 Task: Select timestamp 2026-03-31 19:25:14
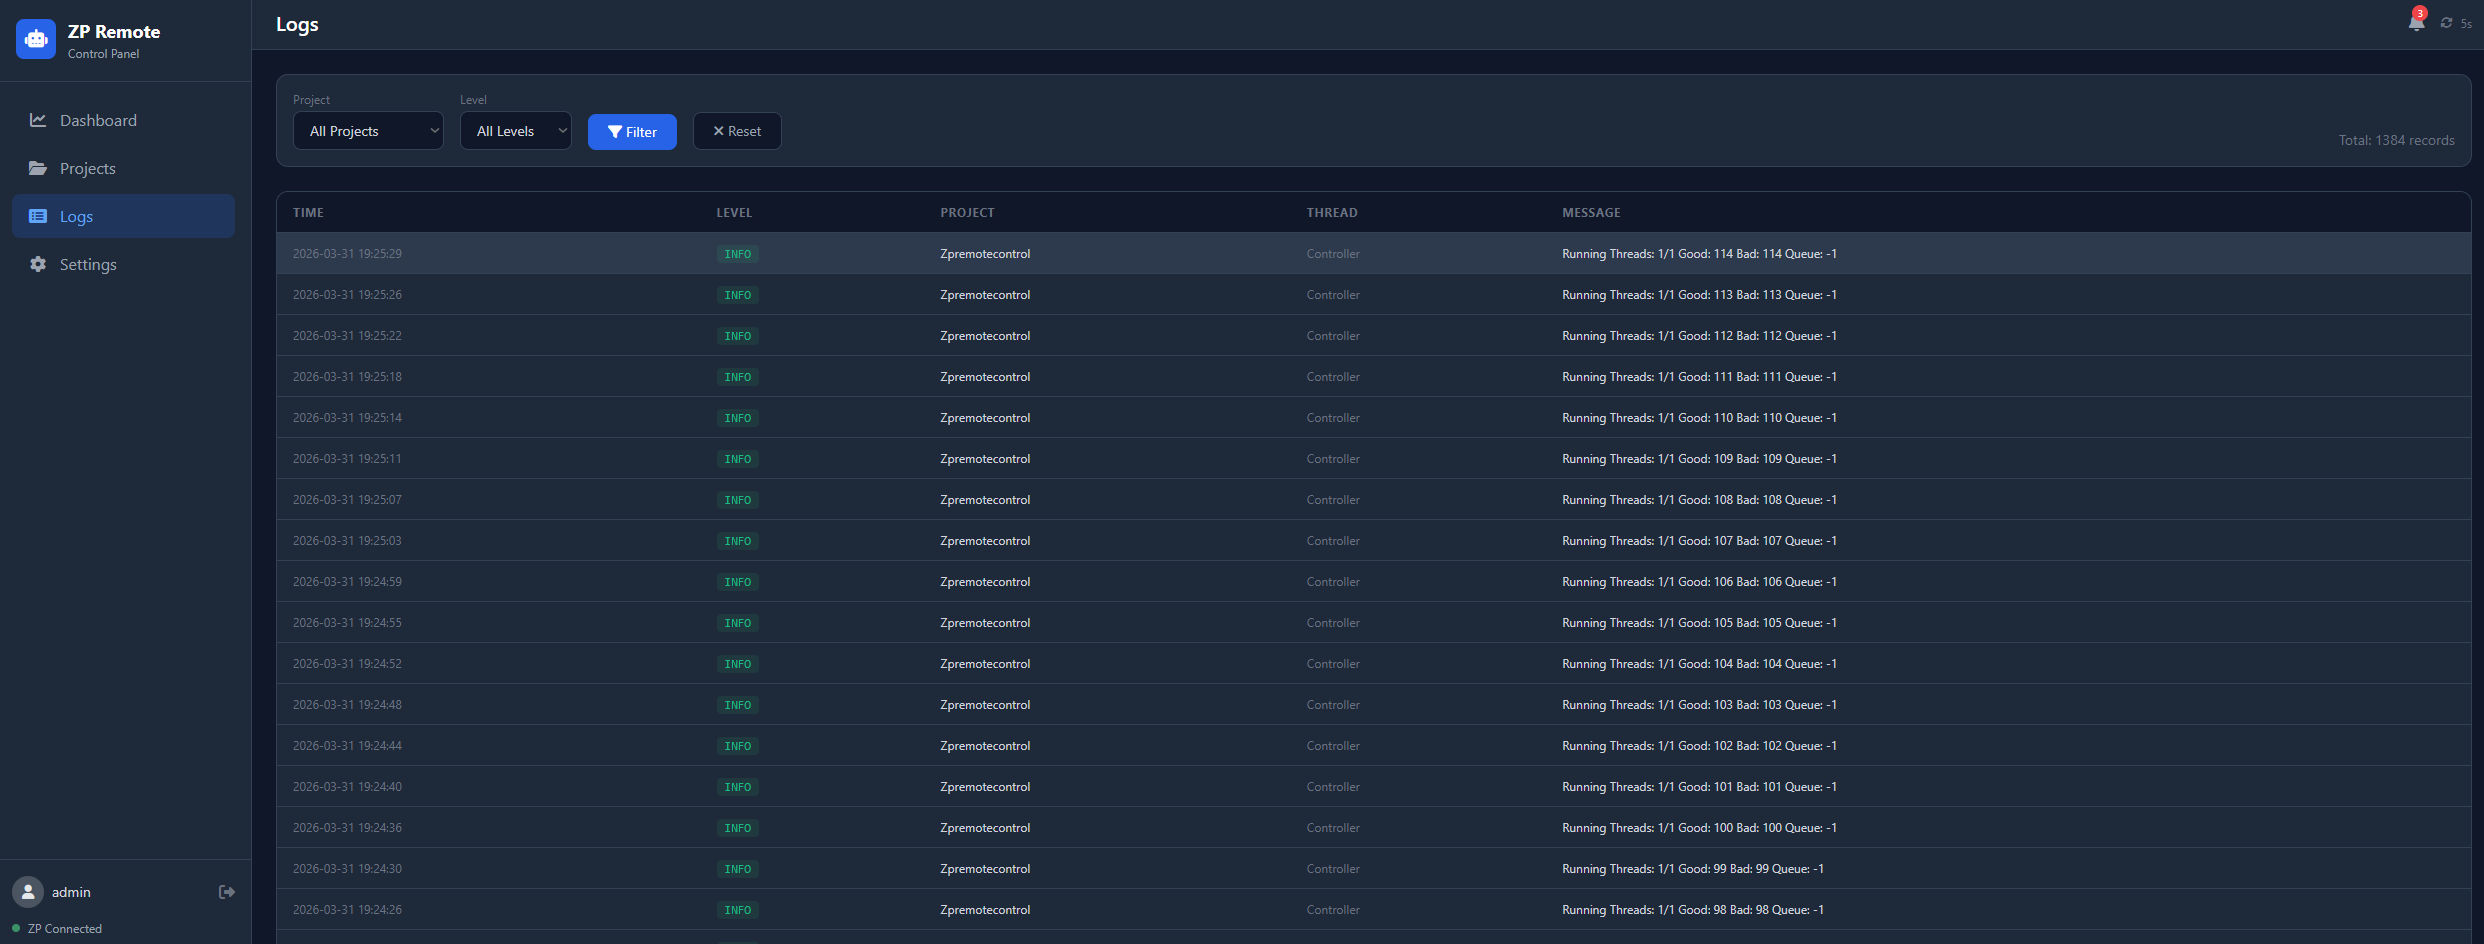pos(347,418)
